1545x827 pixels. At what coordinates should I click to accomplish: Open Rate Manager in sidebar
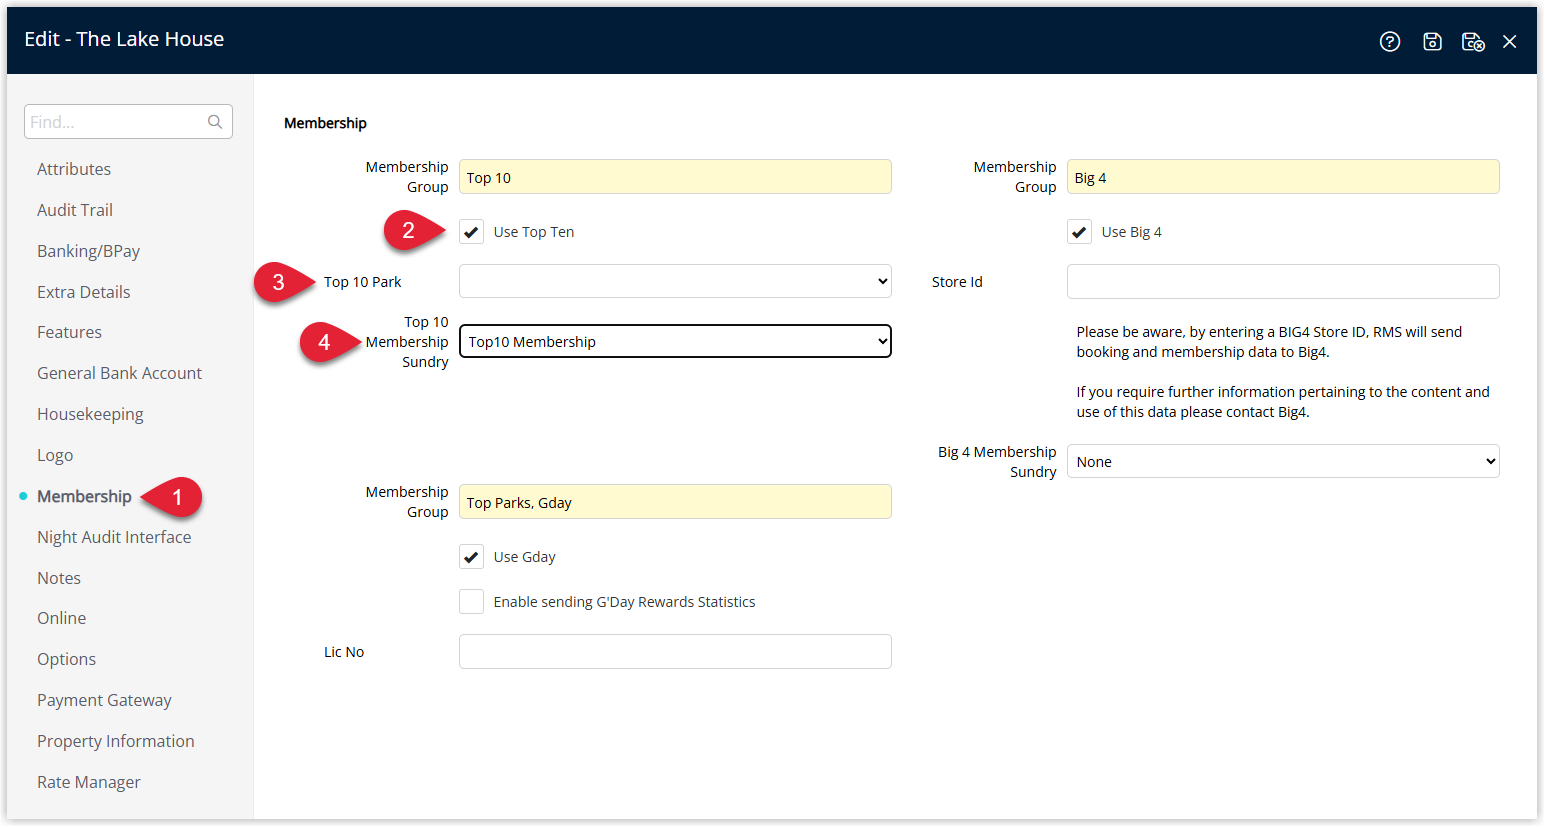89,782
